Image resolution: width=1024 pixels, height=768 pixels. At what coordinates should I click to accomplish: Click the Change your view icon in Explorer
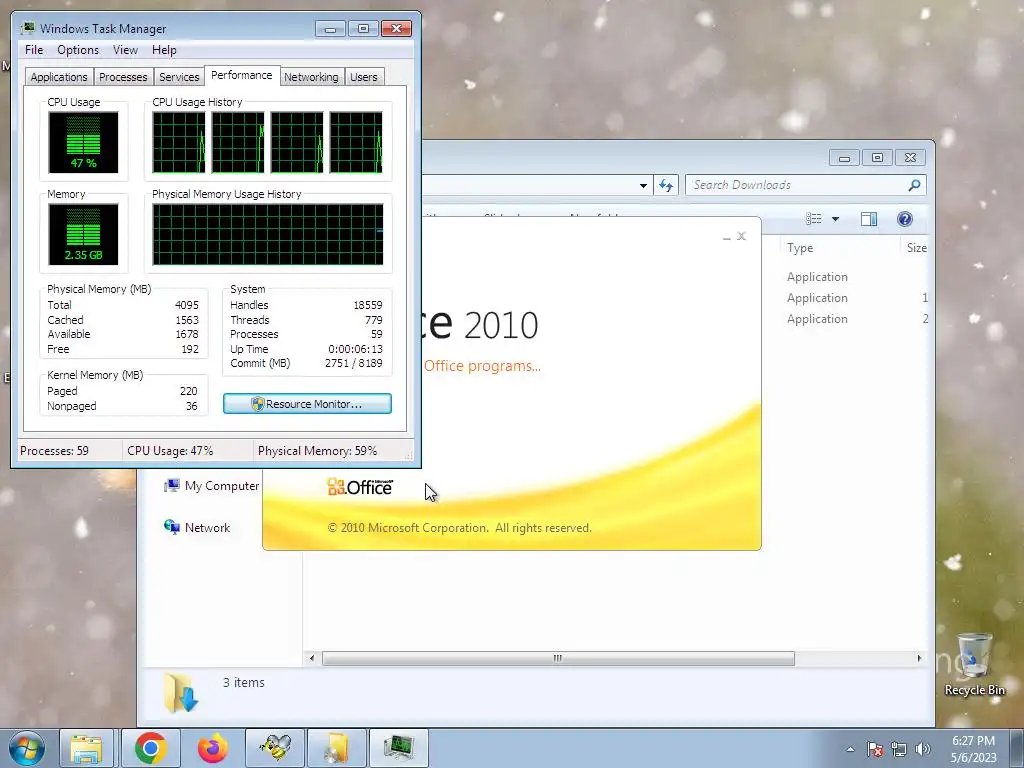(813, 219)
